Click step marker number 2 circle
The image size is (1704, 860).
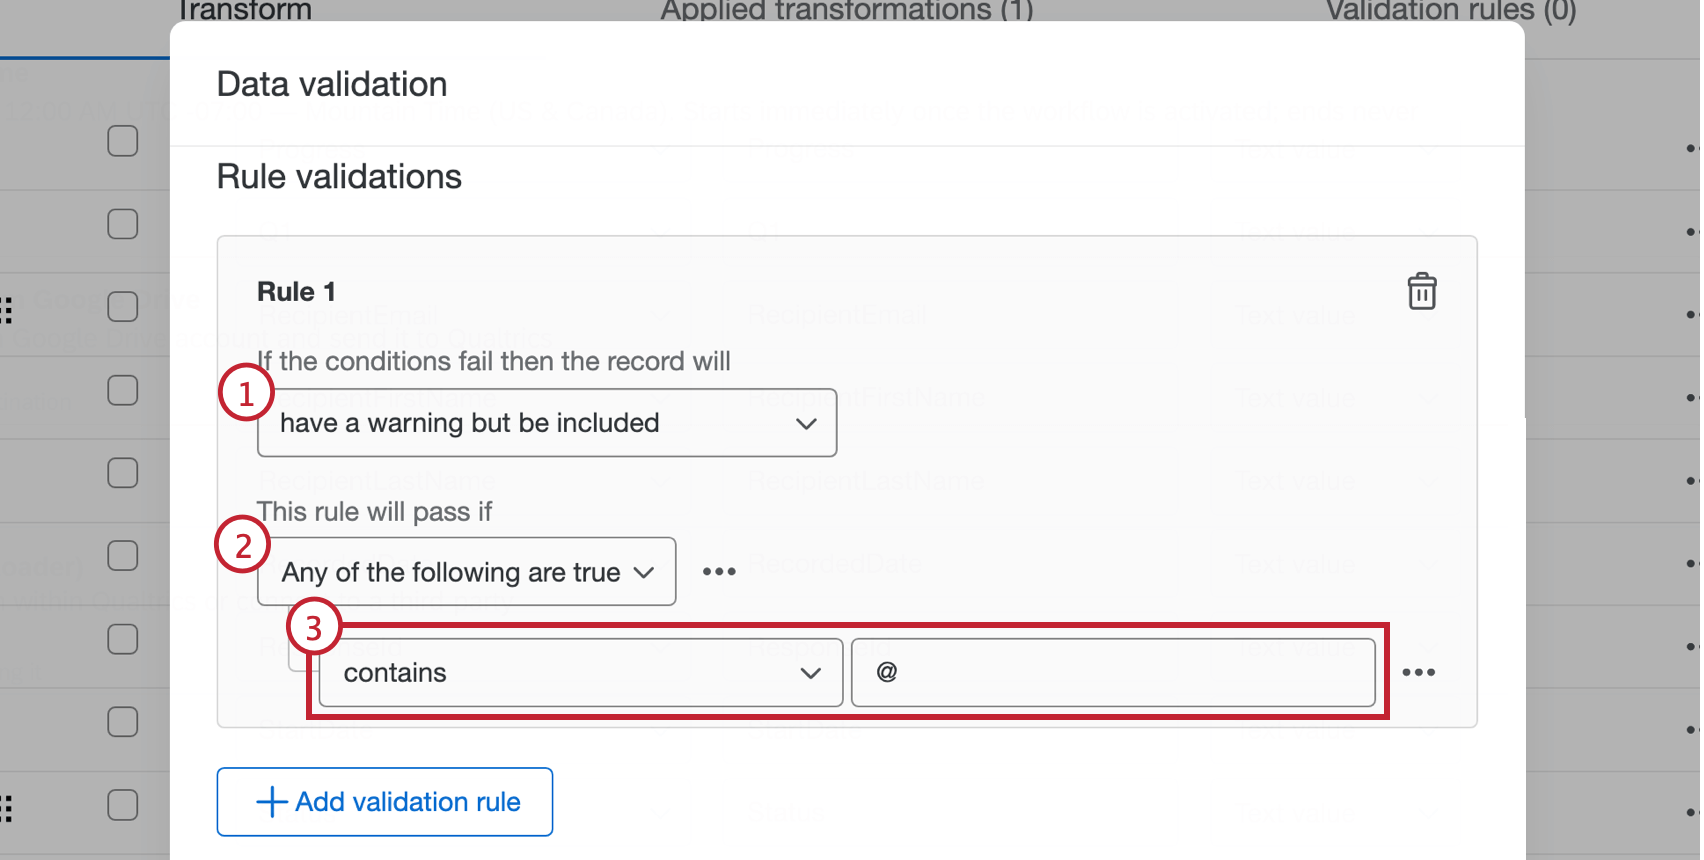coord(242,545)
